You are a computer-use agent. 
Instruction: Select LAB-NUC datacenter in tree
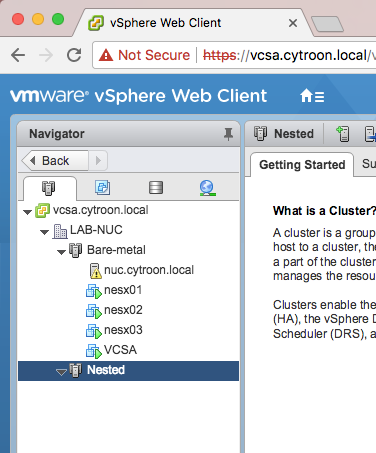point(96,230)
